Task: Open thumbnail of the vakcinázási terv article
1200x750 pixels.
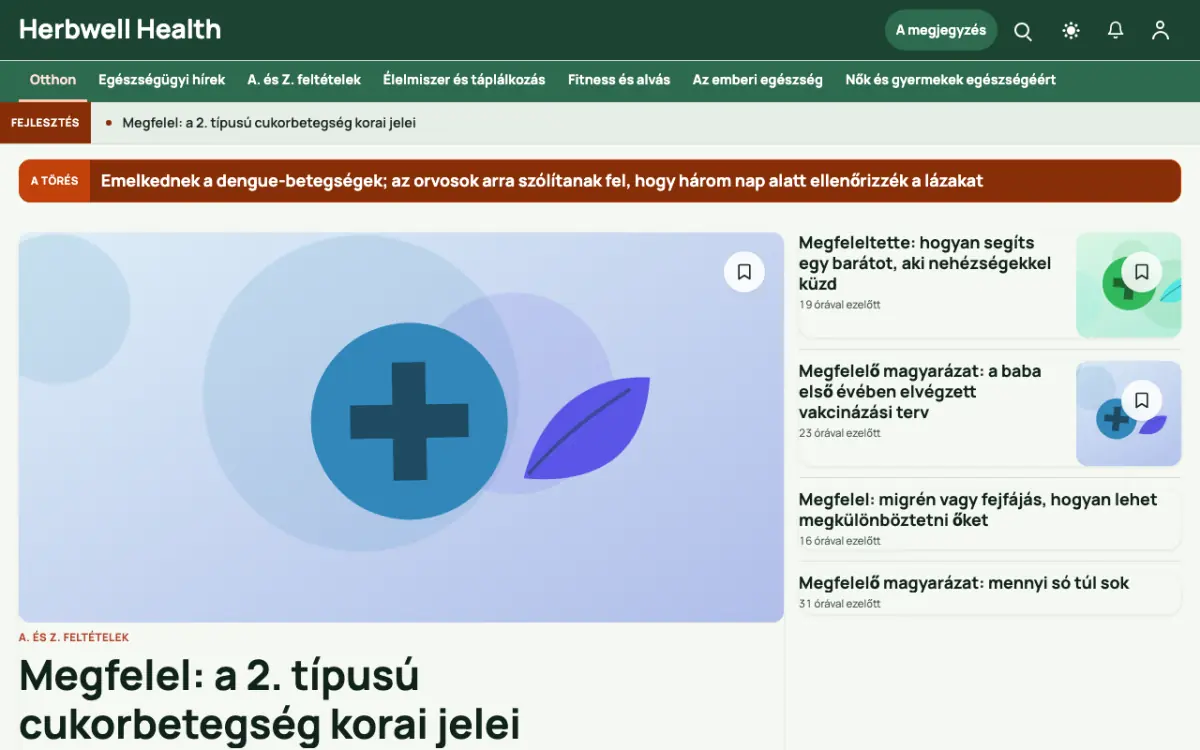Action: 1128,413
